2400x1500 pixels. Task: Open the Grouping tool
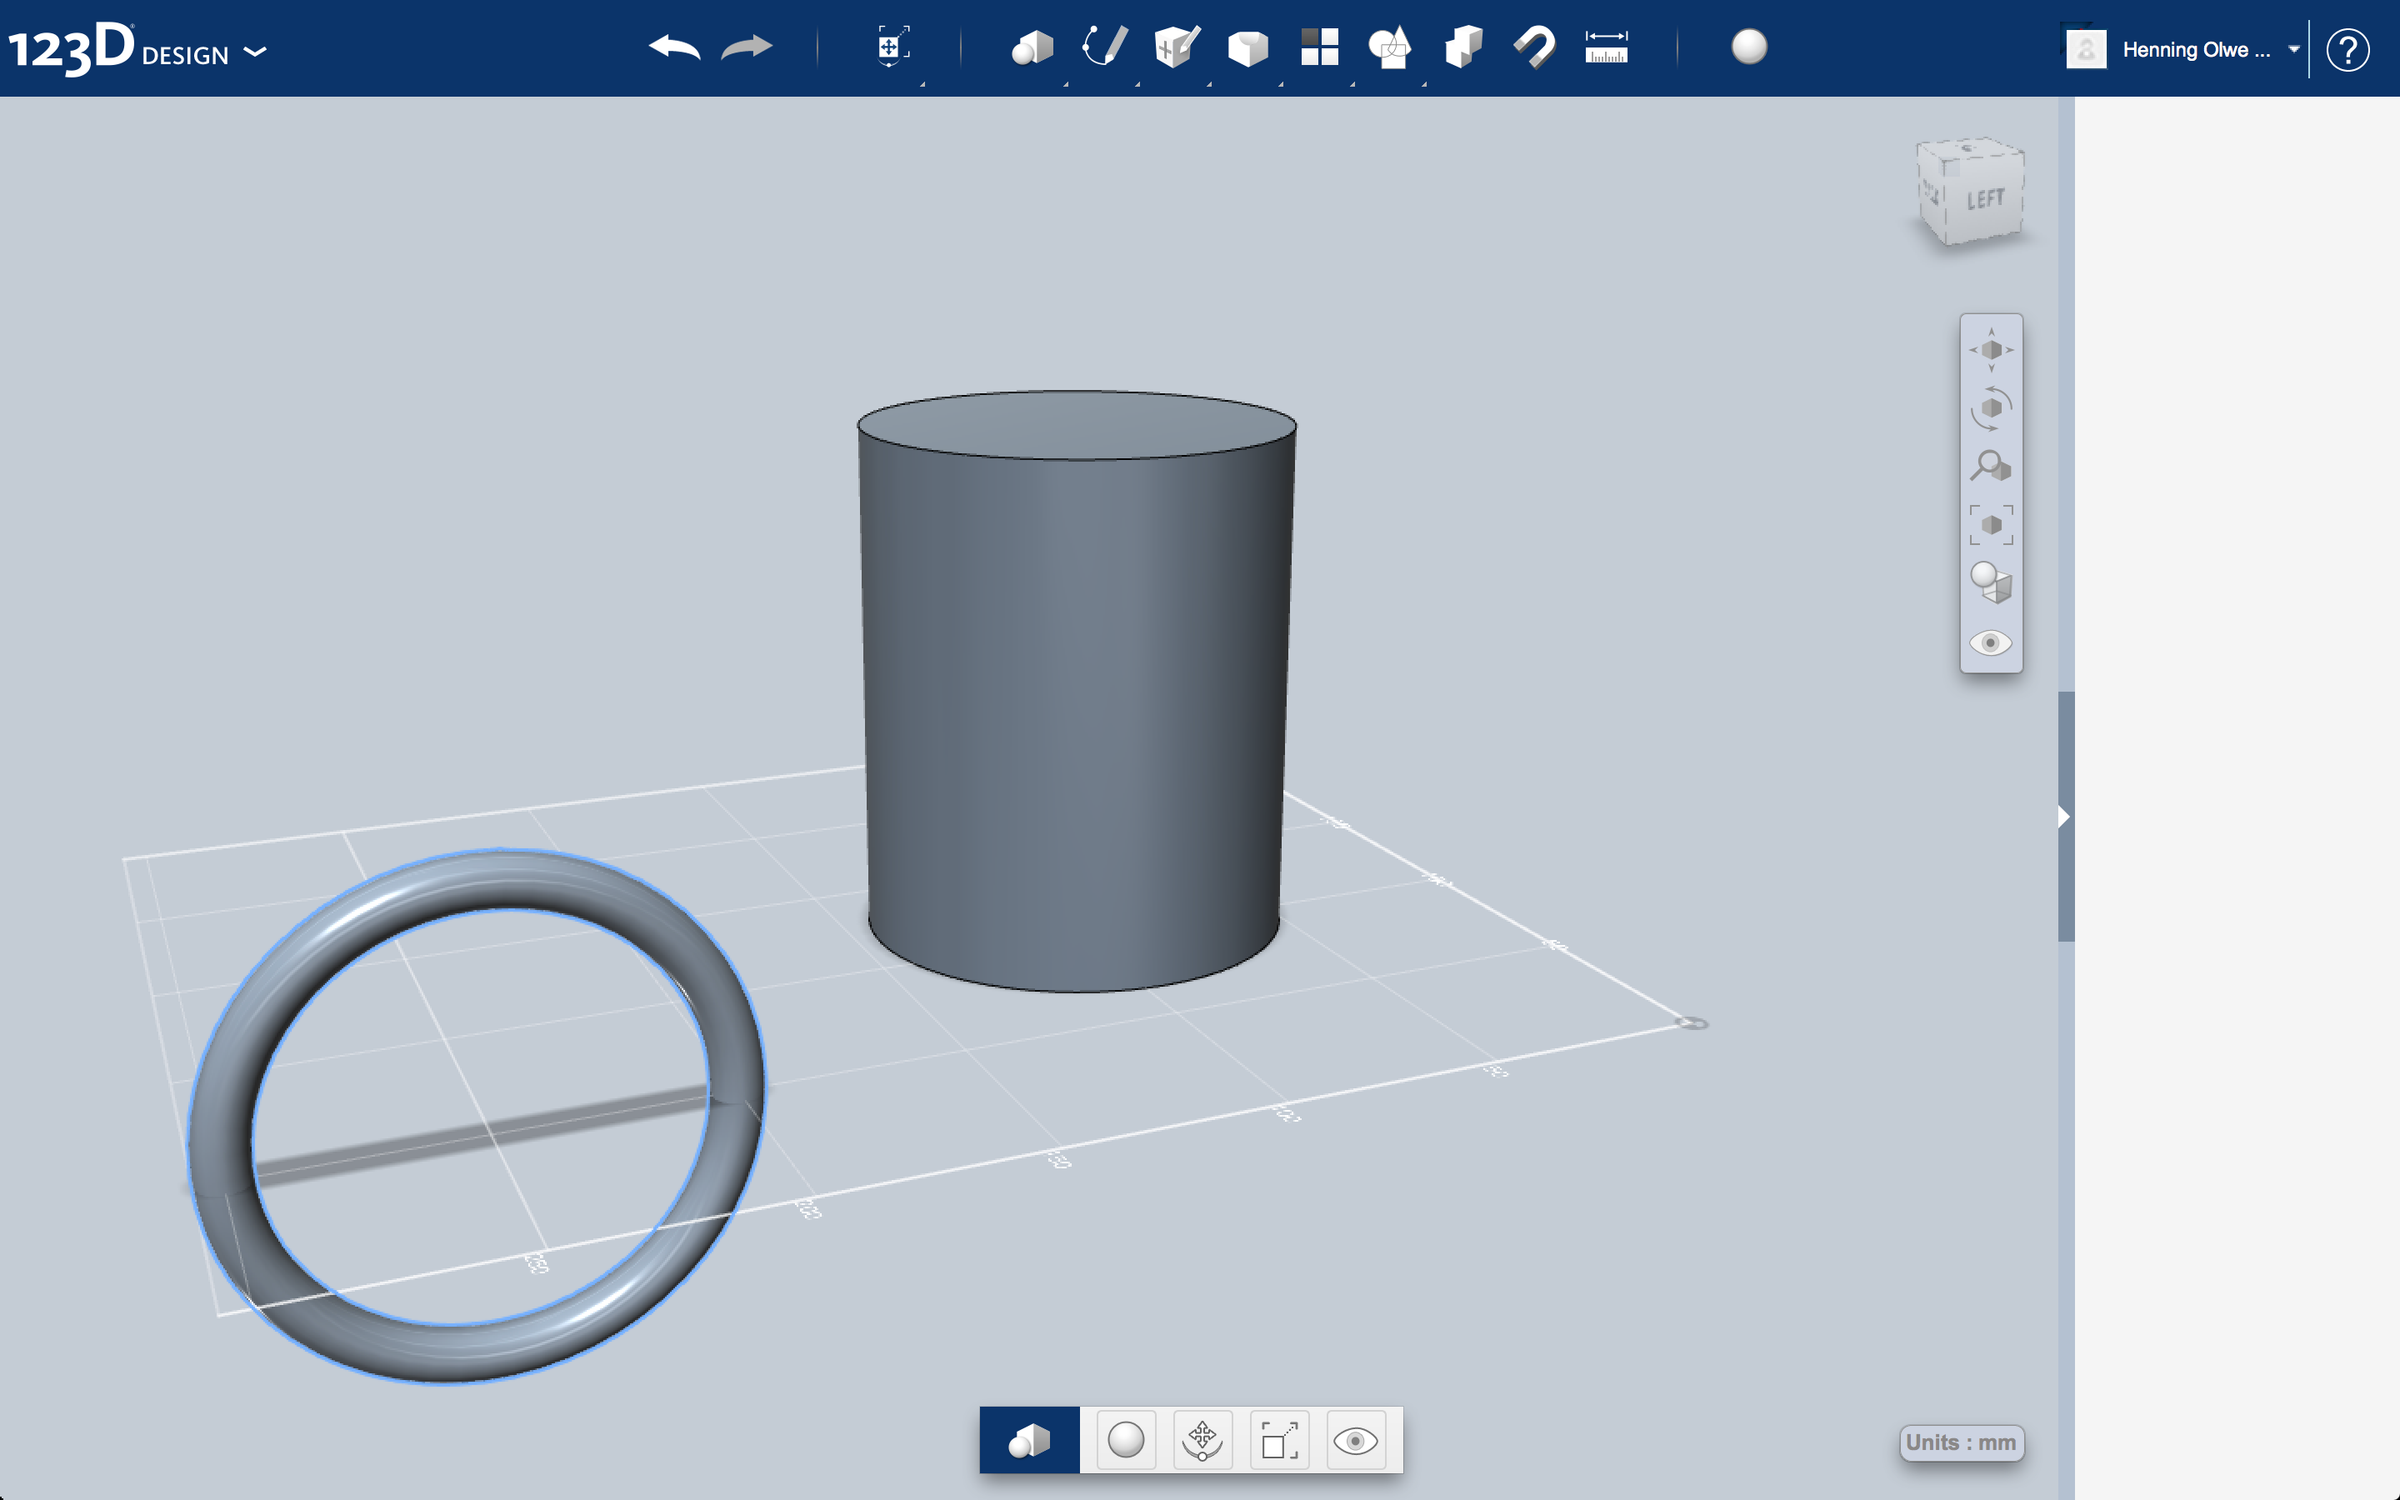[1390, 47]
